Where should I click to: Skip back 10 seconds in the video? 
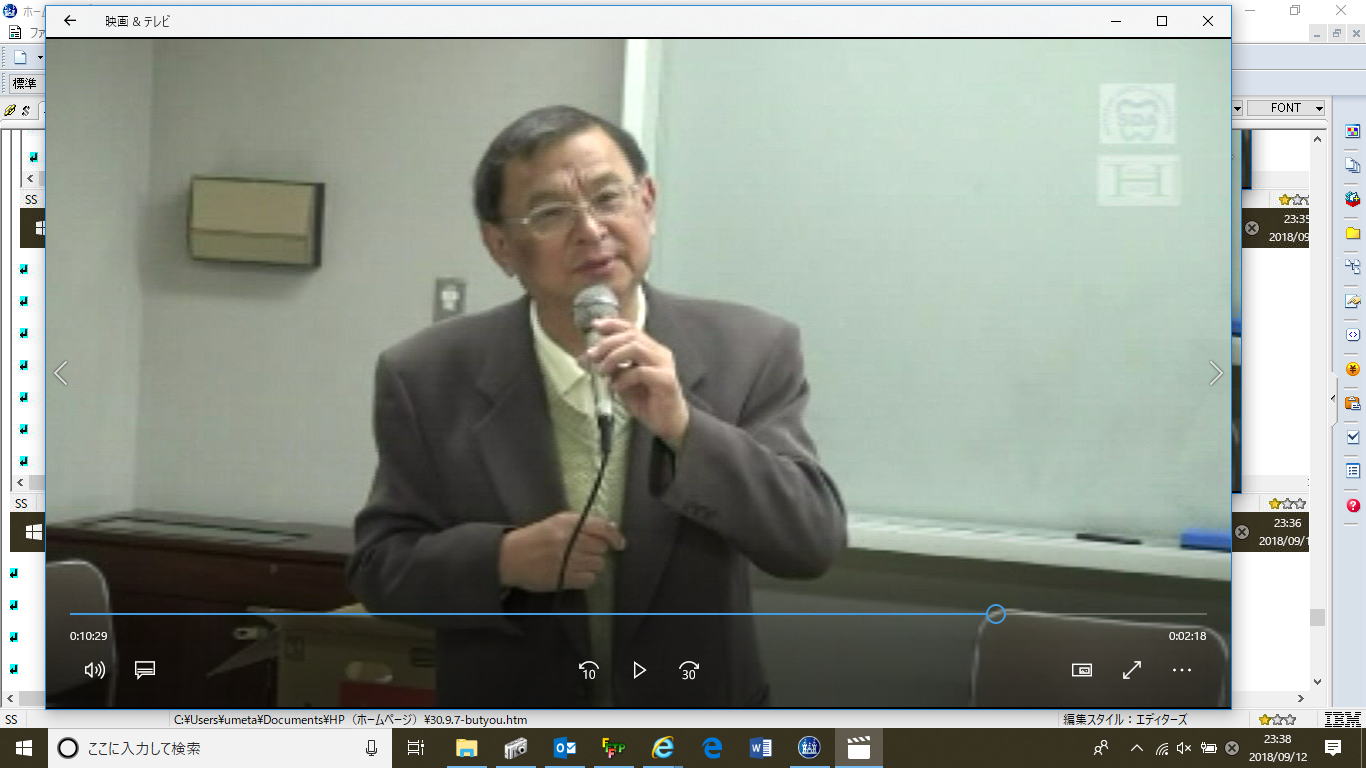(x=589, y=670)
